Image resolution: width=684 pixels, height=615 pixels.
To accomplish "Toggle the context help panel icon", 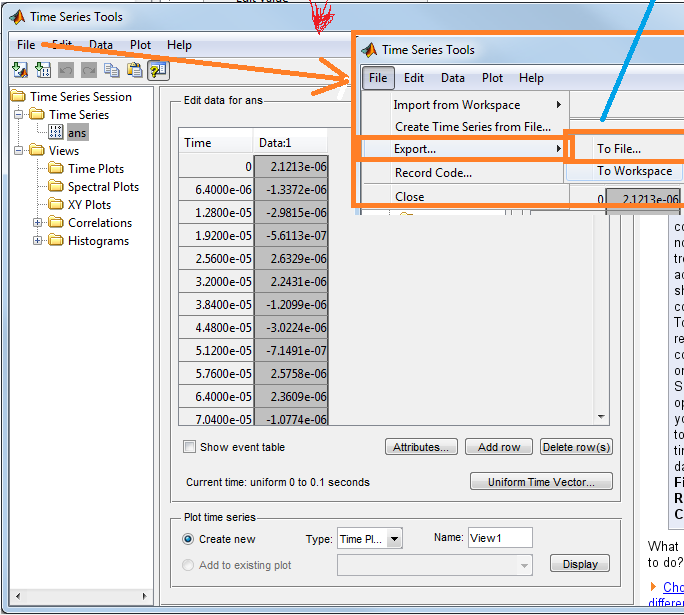I will (158, 70).
